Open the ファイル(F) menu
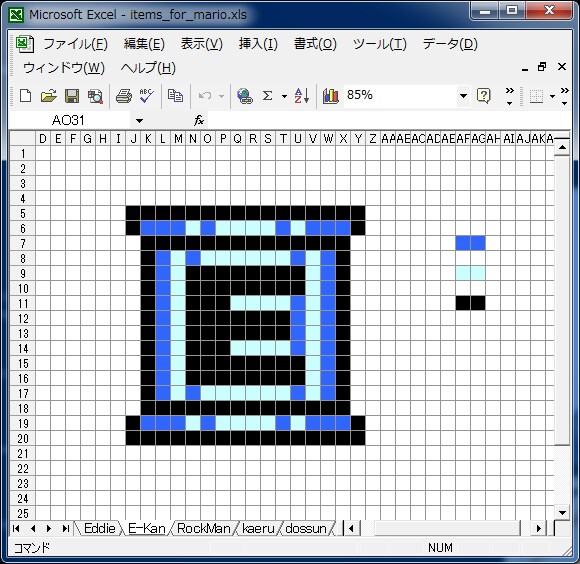The height and width of the screenshot is (564, 580). pos(75,44)
